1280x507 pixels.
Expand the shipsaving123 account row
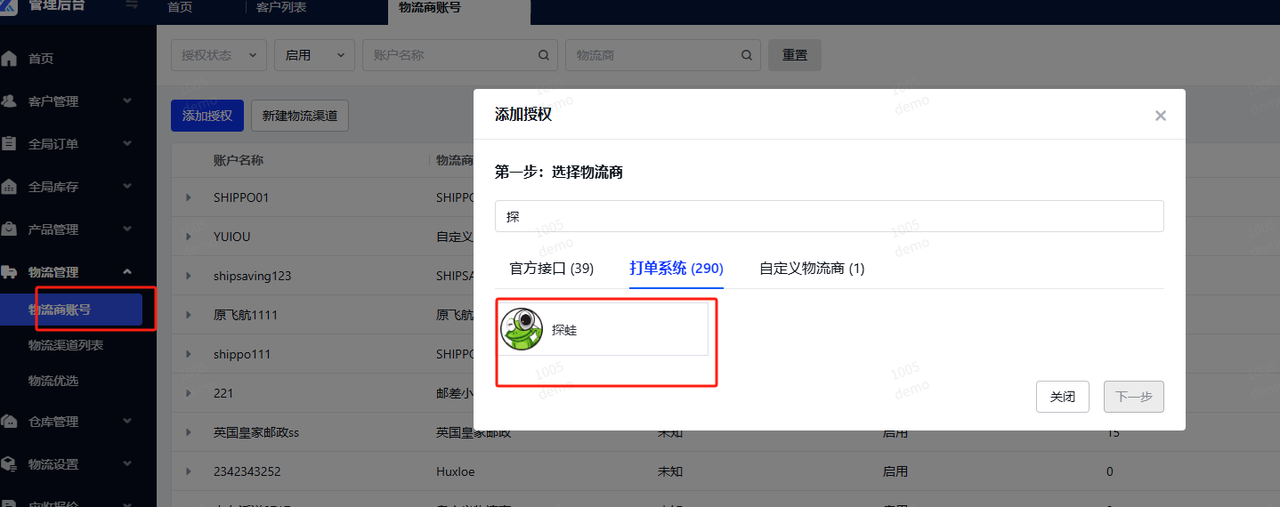click(x=188, y=276)
